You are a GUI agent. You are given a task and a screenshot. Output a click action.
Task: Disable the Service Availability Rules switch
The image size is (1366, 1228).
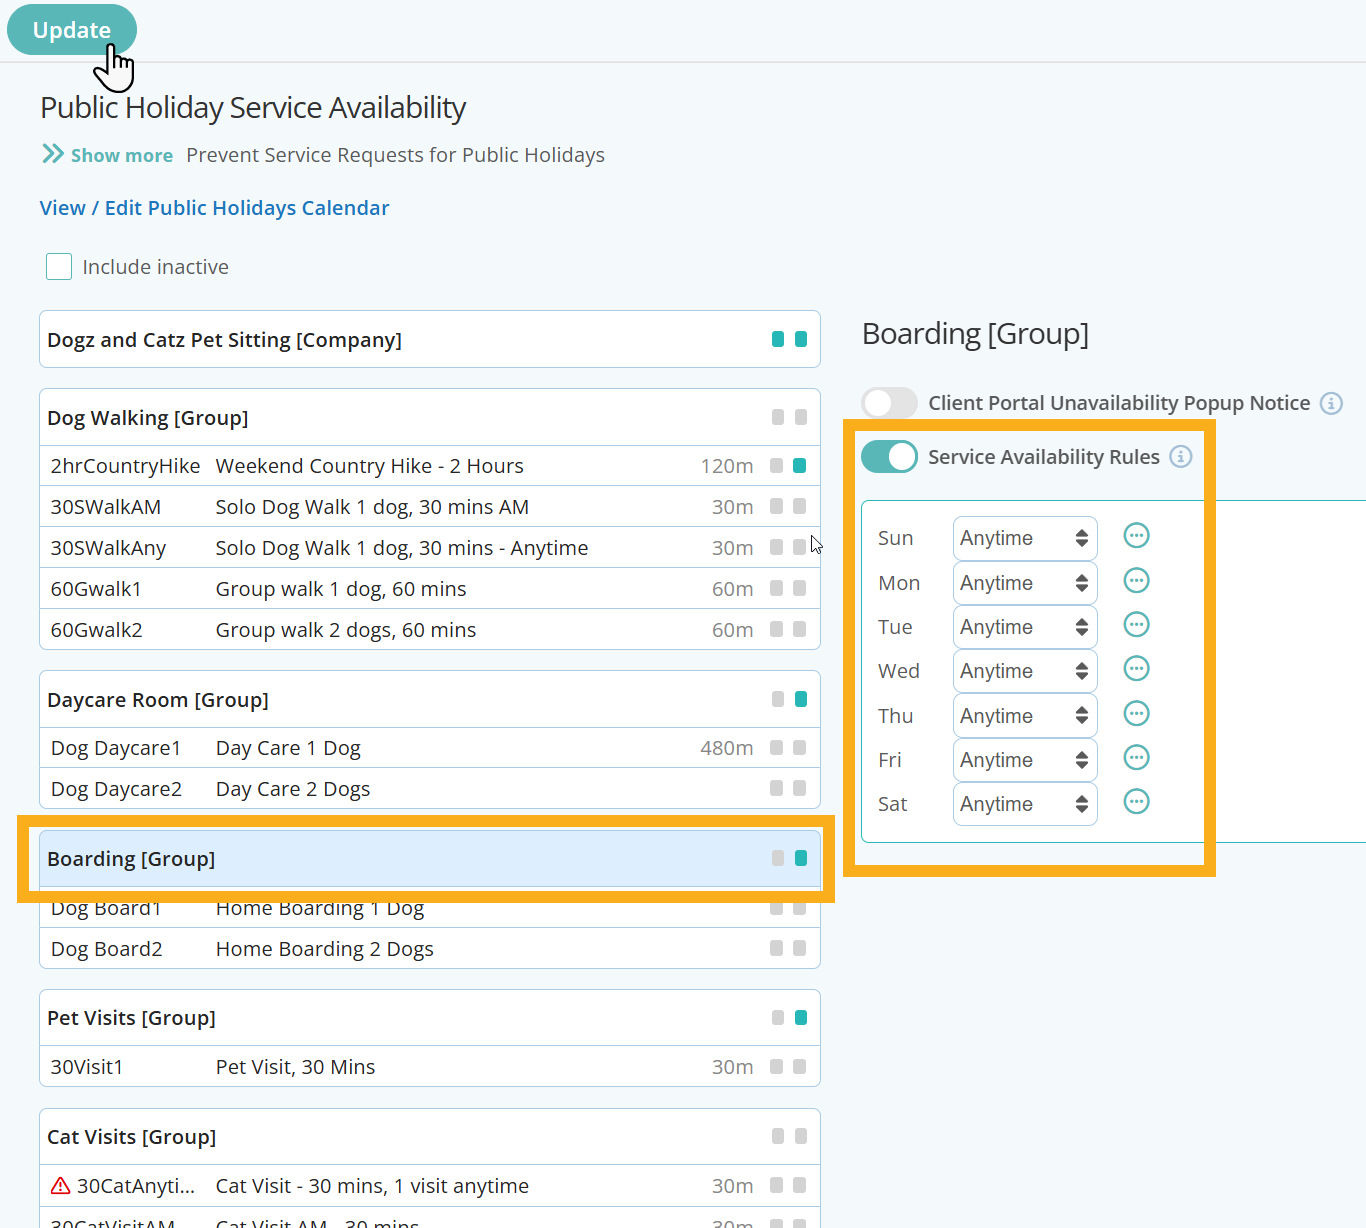[x=889, y=456]
